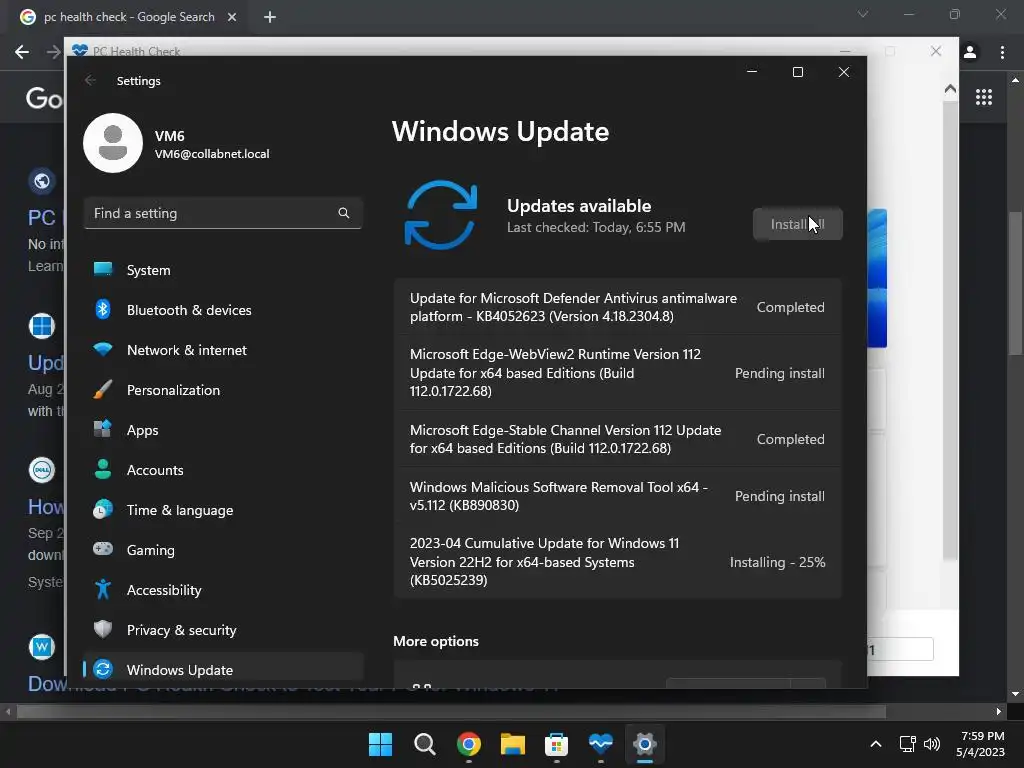Click the Installing - 25% status
Viewport: 1024px width, 768px height.
click(x=777, y=562)
